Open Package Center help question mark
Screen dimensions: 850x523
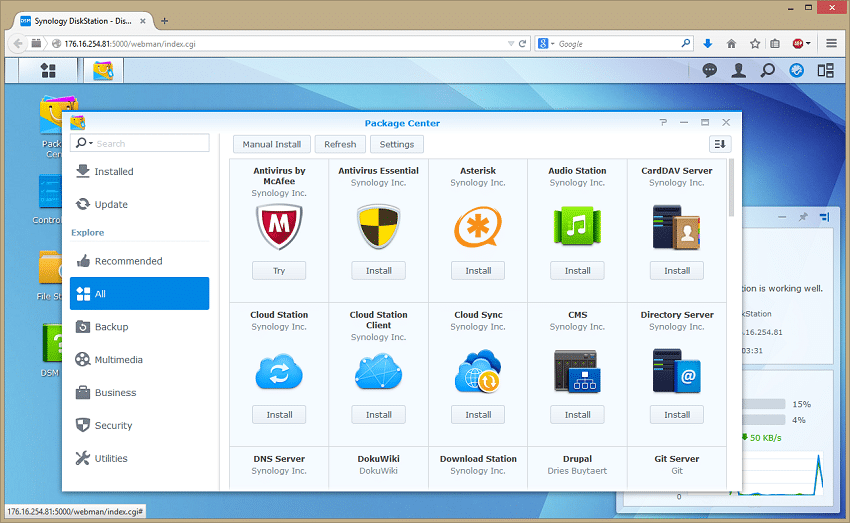pyautogui.click(x=663, y=122)
